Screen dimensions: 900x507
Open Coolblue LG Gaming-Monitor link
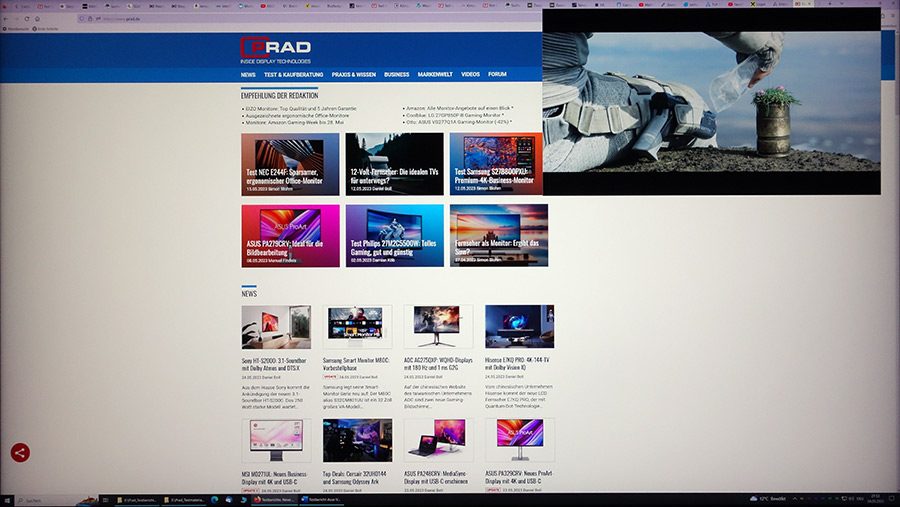pyautogui.click(x=455, y=115)
